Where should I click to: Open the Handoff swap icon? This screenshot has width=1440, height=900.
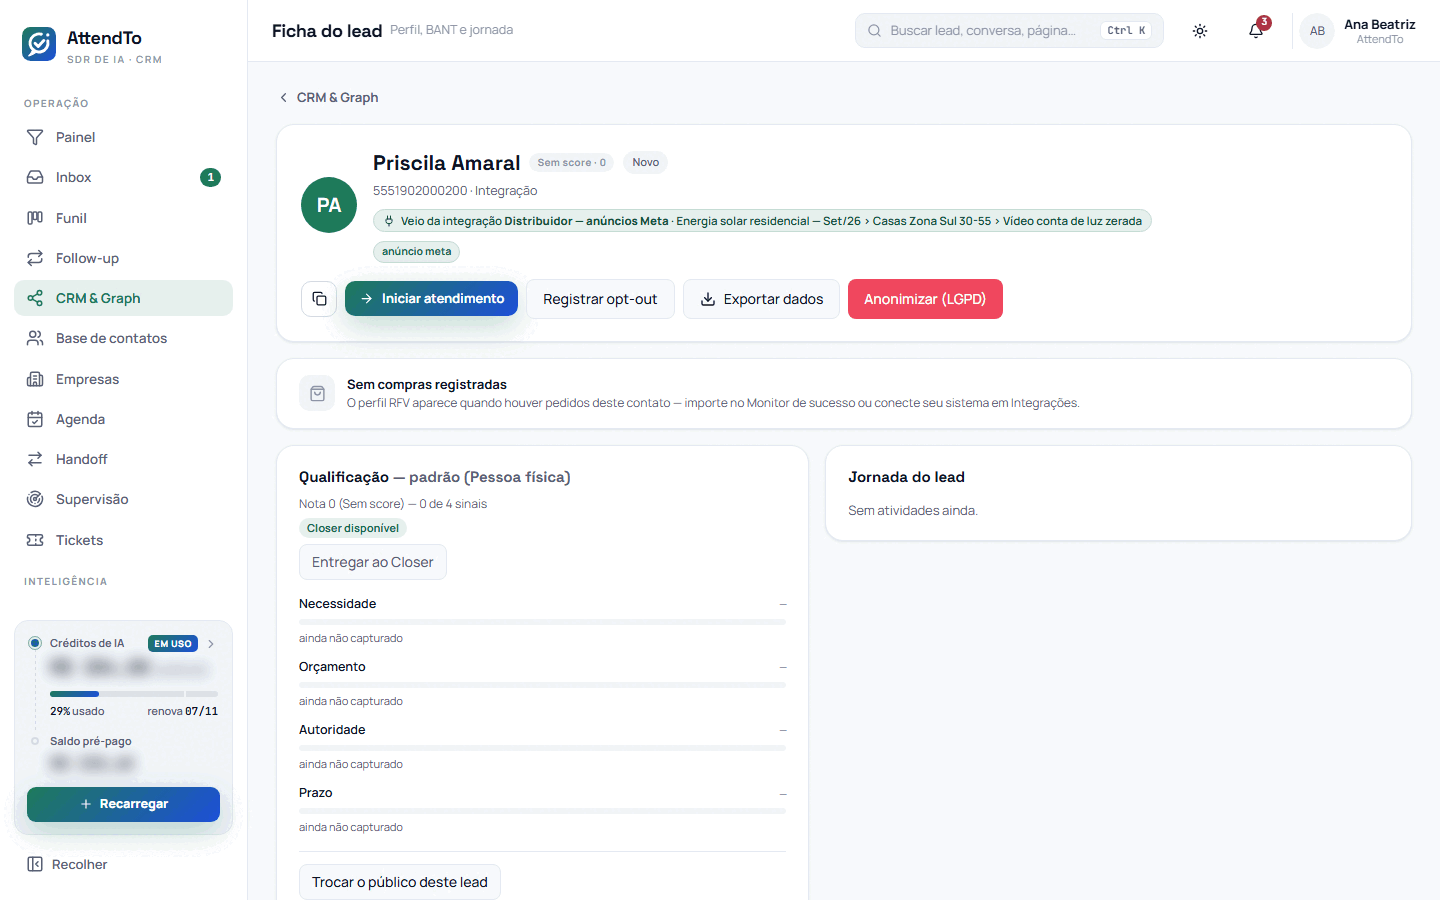(35, 459)
